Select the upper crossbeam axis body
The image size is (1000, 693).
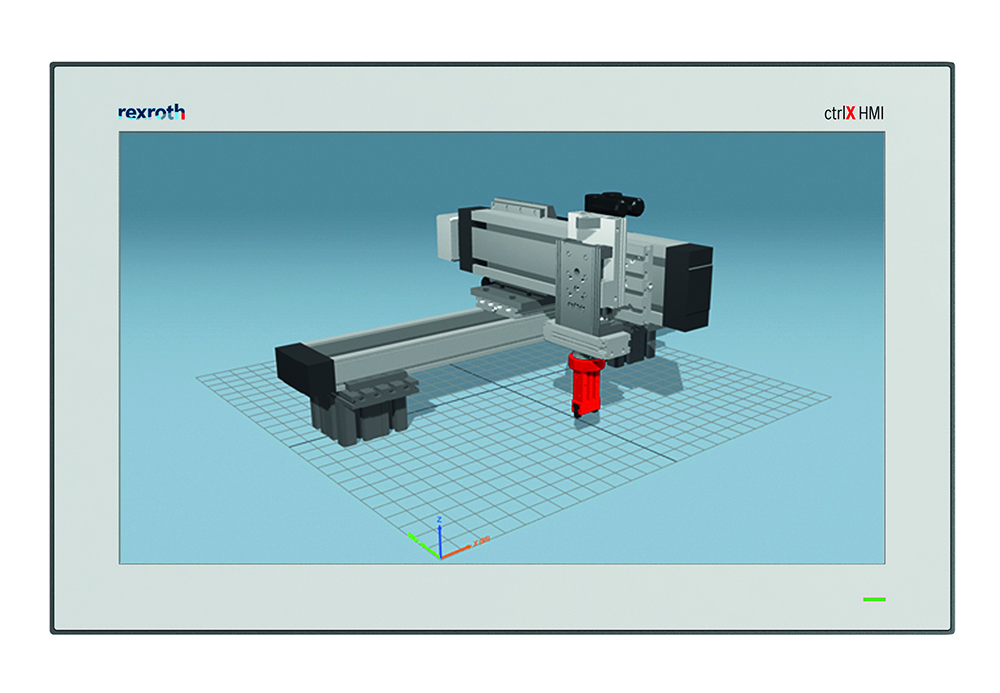520,245
